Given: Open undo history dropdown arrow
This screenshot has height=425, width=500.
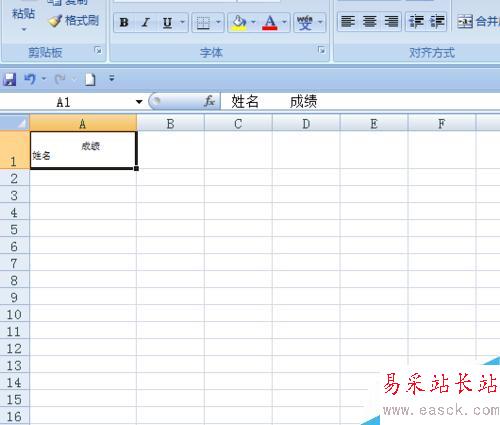Looking at the screenshot, I should (x=44, y=79).
